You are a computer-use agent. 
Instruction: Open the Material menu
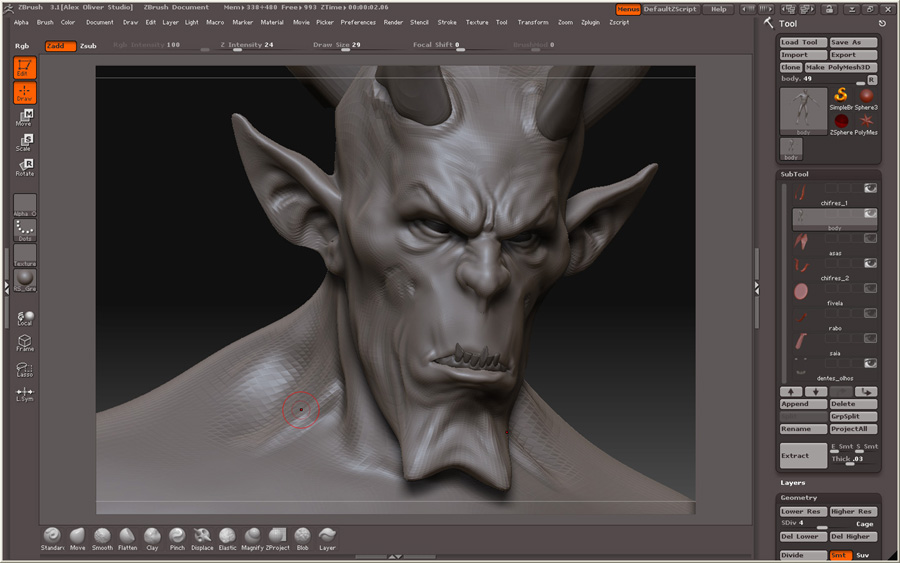click(271, 22)
